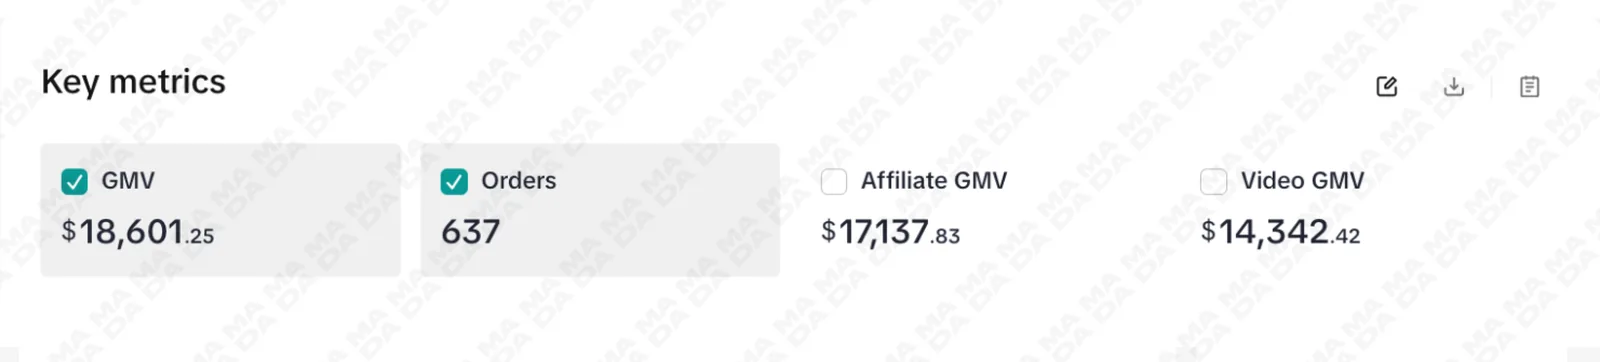This screenshot has height=362, width=1600.
Task: Select the $17,137.83 affiliate value
Action: coord(891,232)
